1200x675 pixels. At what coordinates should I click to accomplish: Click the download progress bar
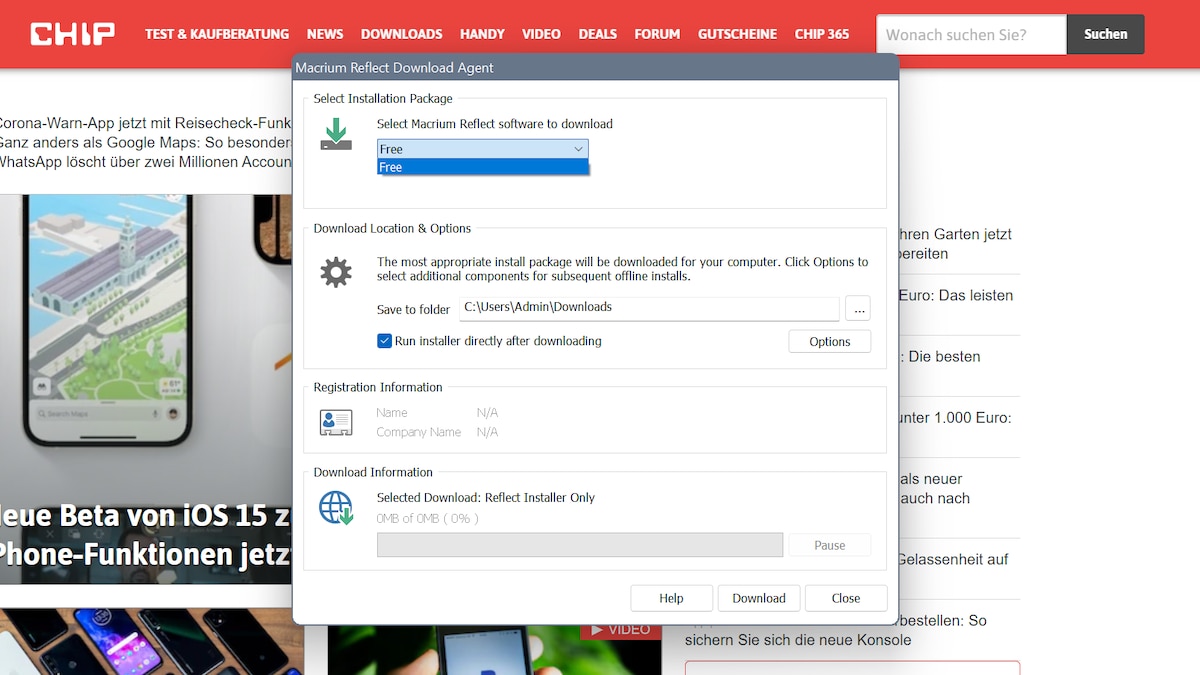(x=580, y=544)
